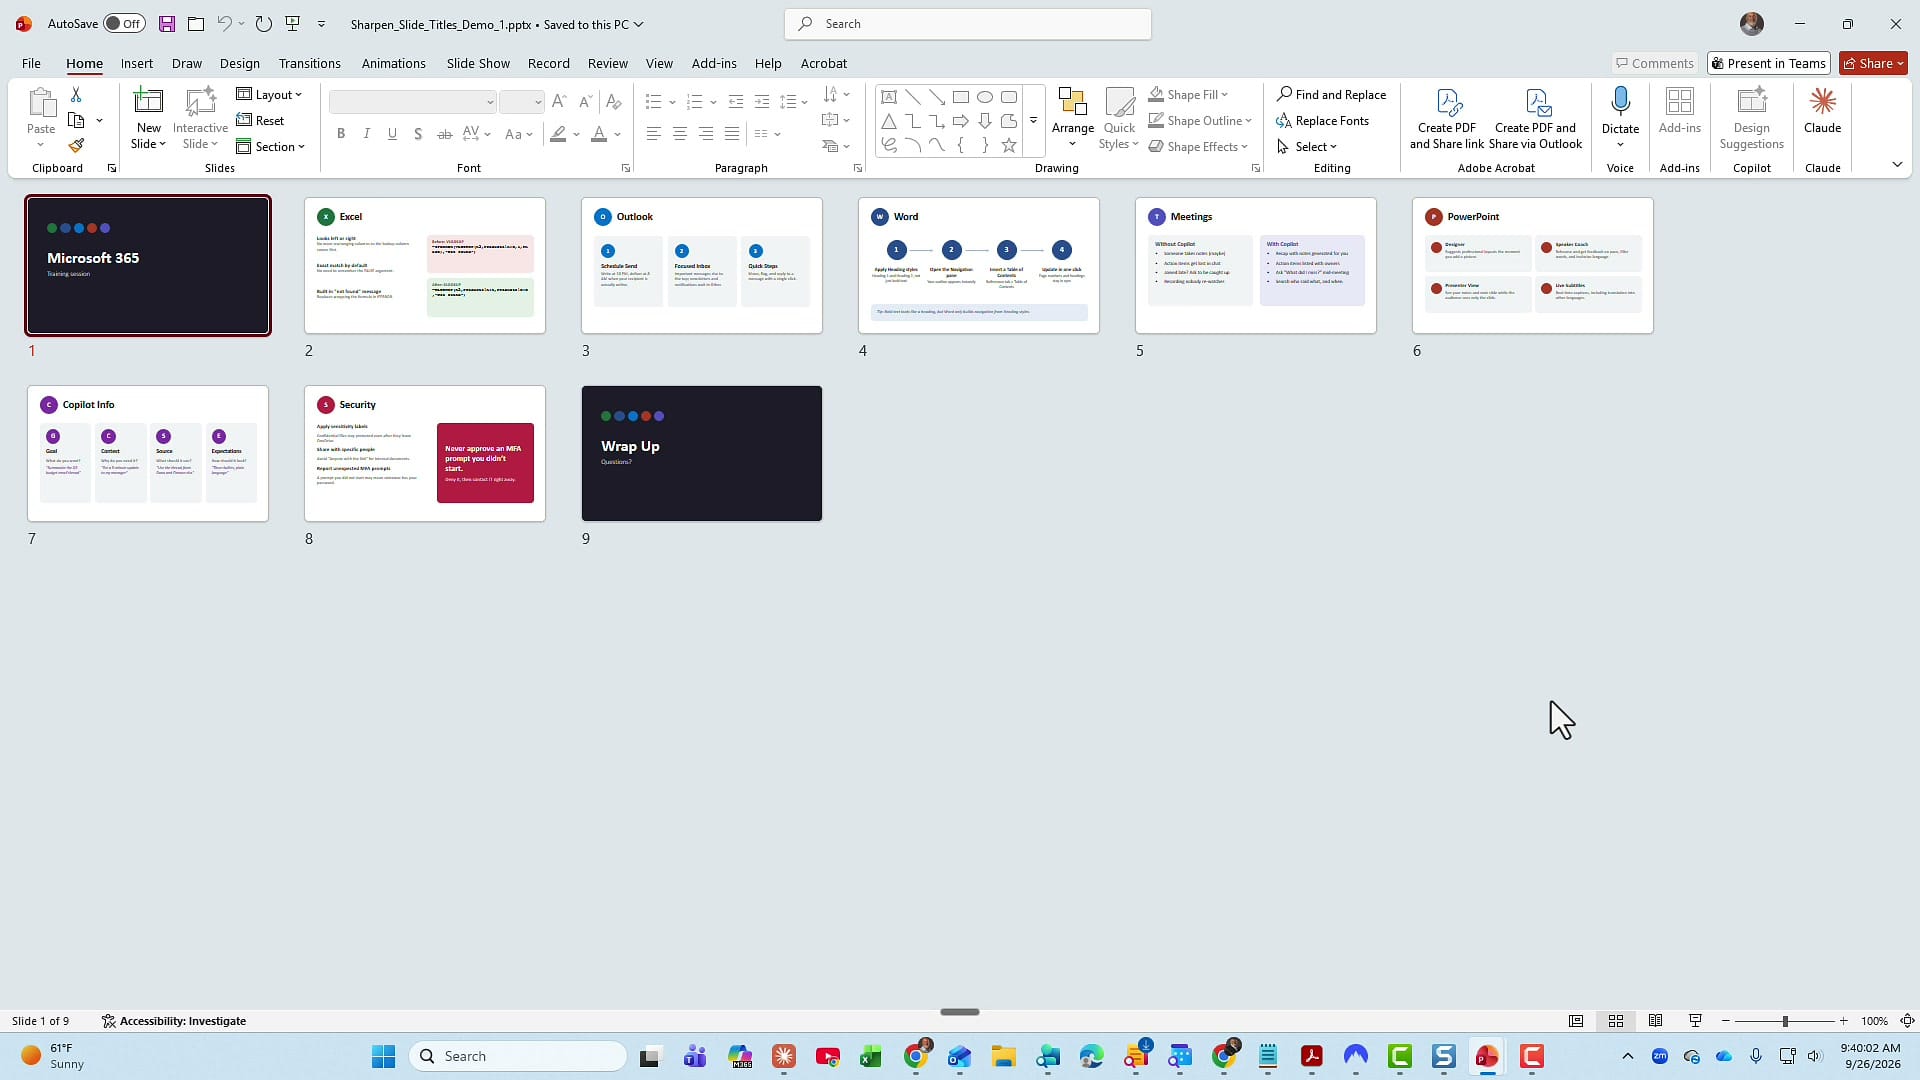Open the Claude add-in icon

[x=1822, y=101]
